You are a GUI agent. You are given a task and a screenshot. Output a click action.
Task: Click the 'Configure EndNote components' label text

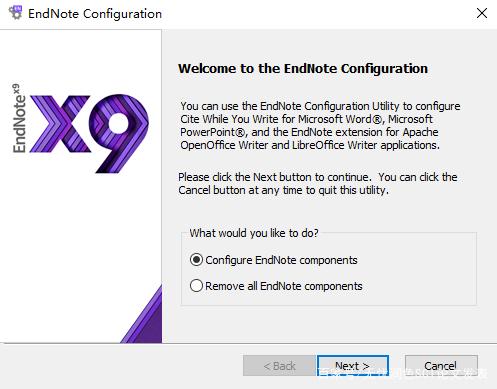point(281,260)
